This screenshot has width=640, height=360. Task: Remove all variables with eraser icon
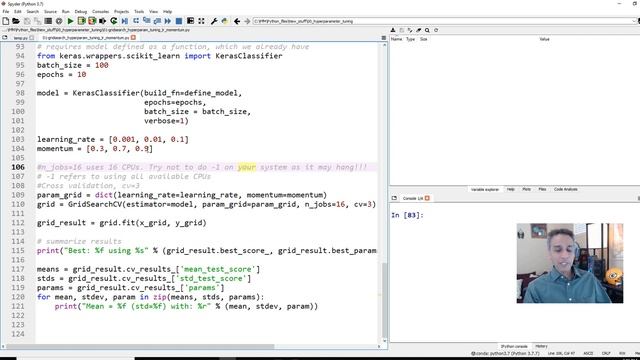419,30
